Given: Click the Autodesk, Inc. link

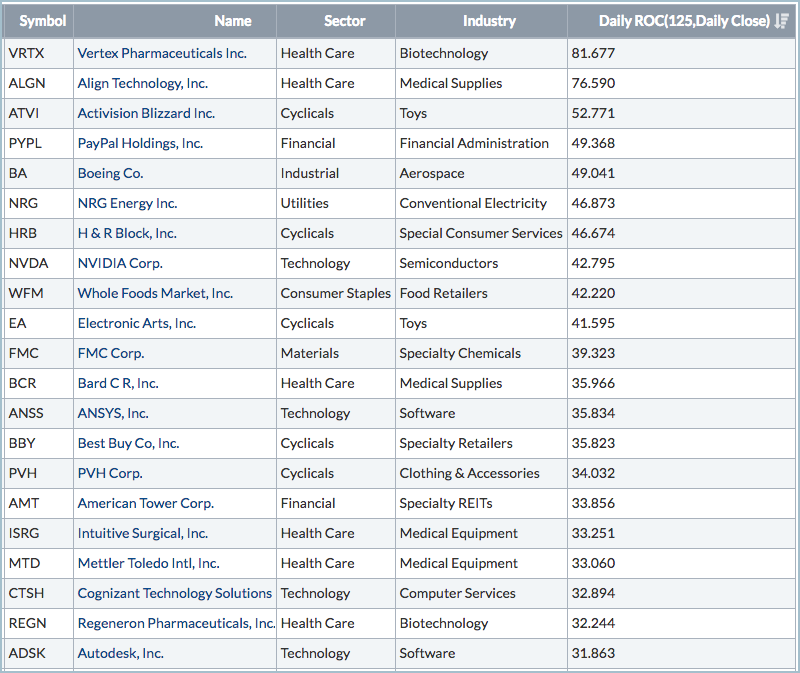Looking at the screenshot, I should (121, 653).
